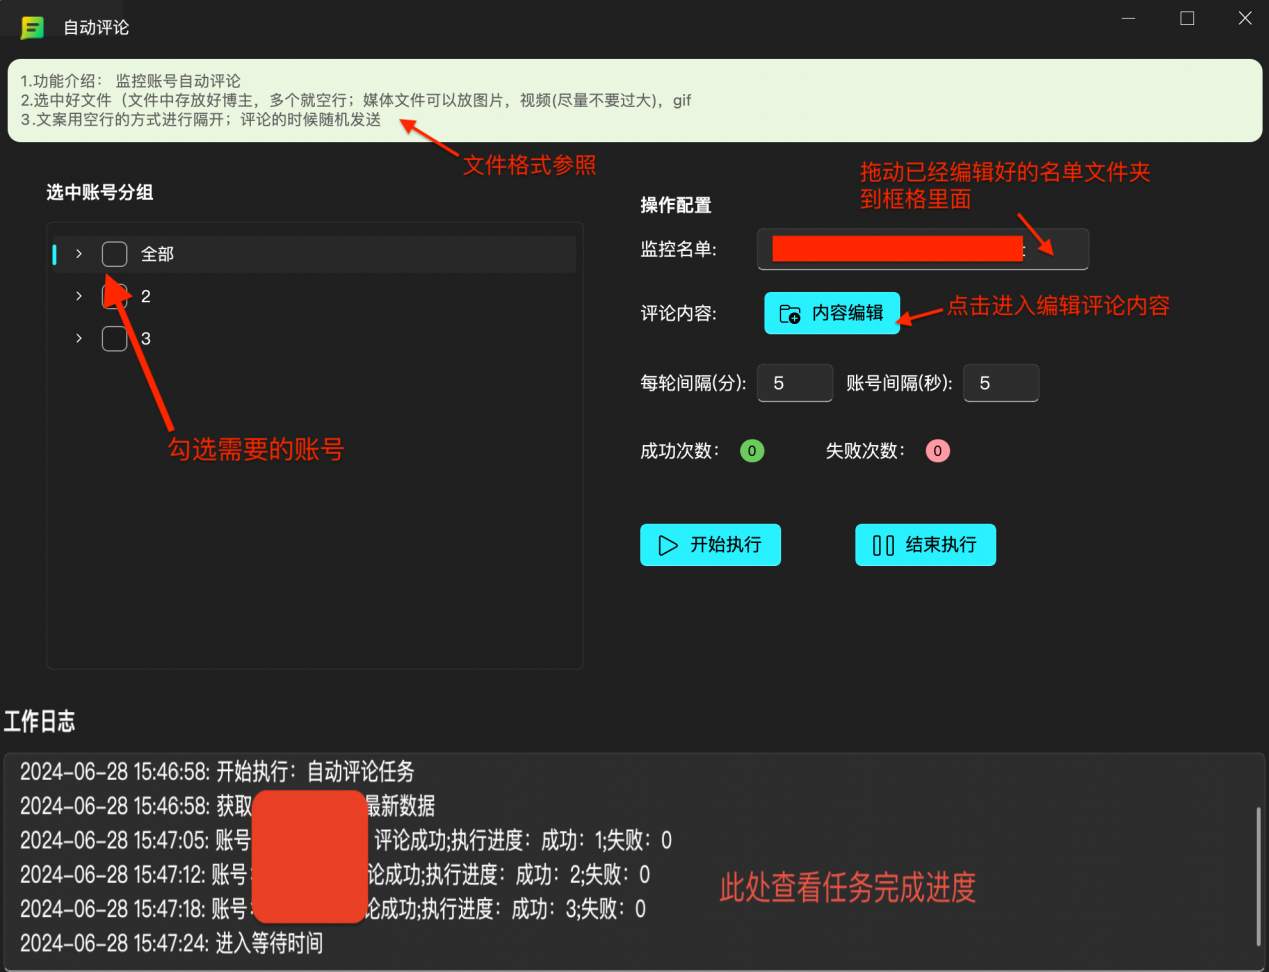The image size is (1269, 972).
Task: Click the play icon on 开始执行
Action: click(x=668, y=545)
